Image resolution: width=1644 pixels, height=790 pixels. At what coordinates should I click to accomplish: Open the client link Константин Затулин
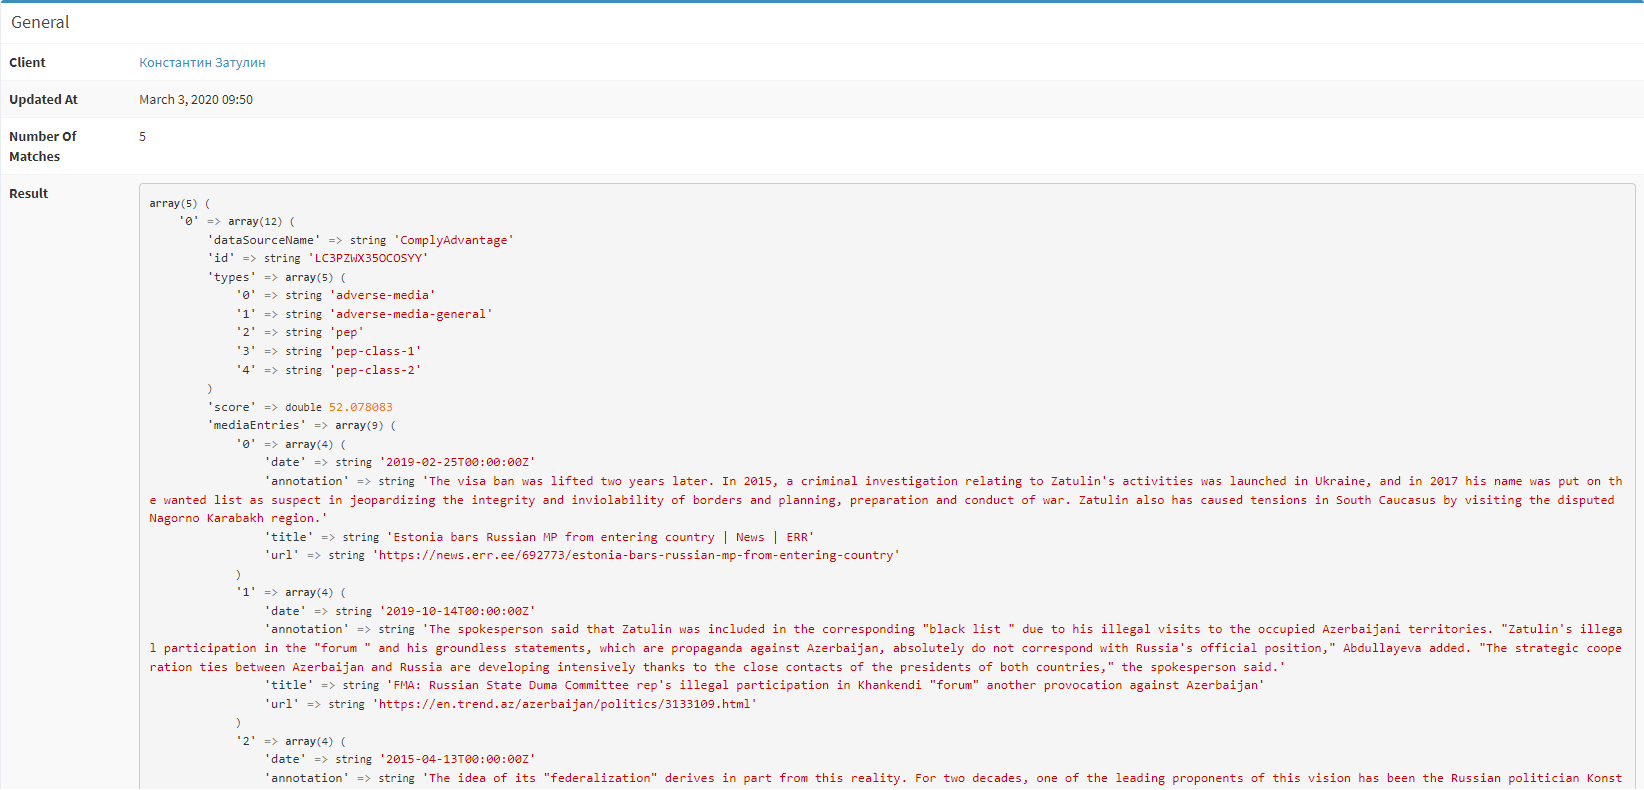pyautogui.click(x=202, y=63)
